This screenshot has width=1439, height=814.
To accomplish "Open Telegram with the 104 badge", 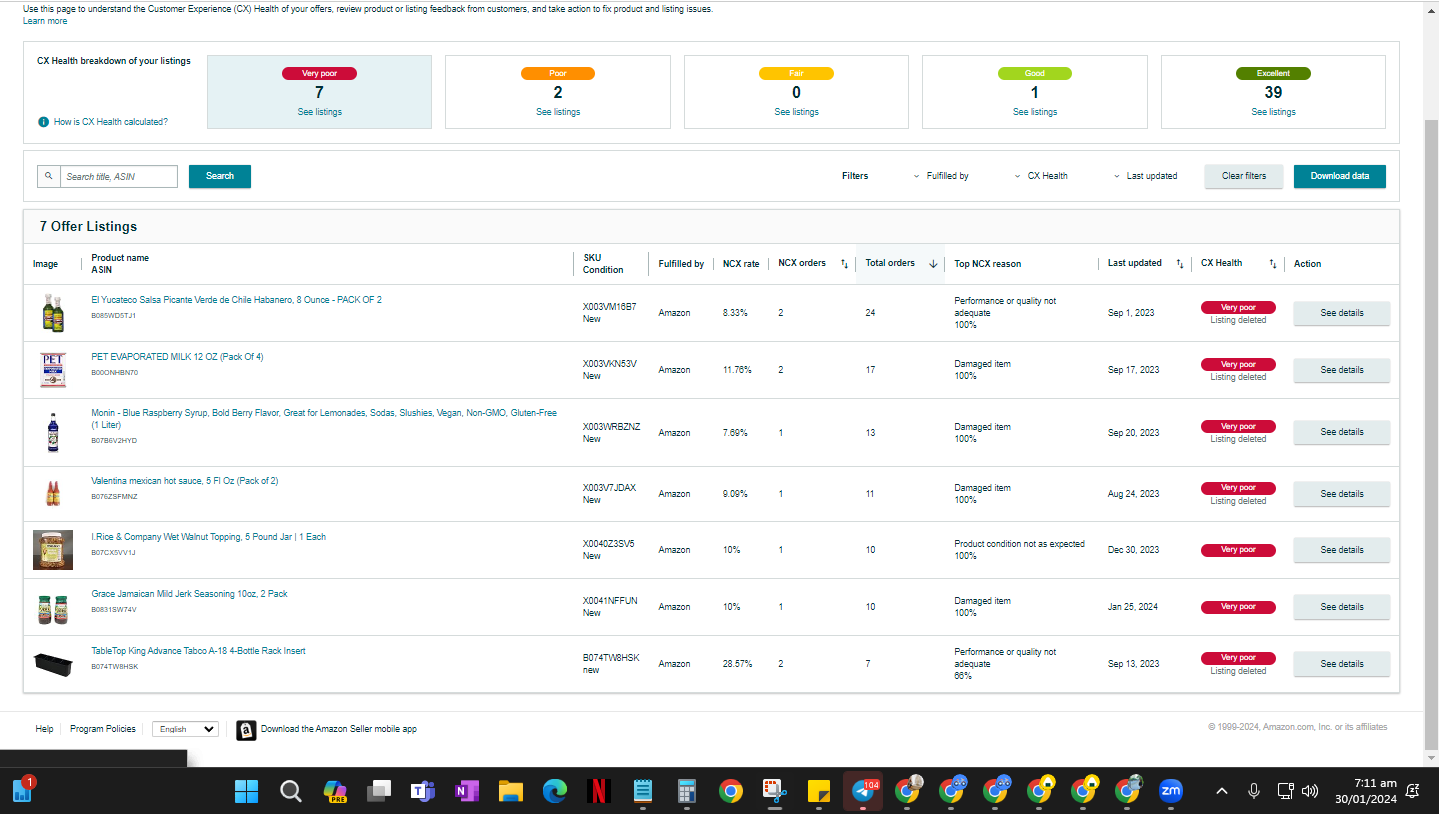I will 863,792.
